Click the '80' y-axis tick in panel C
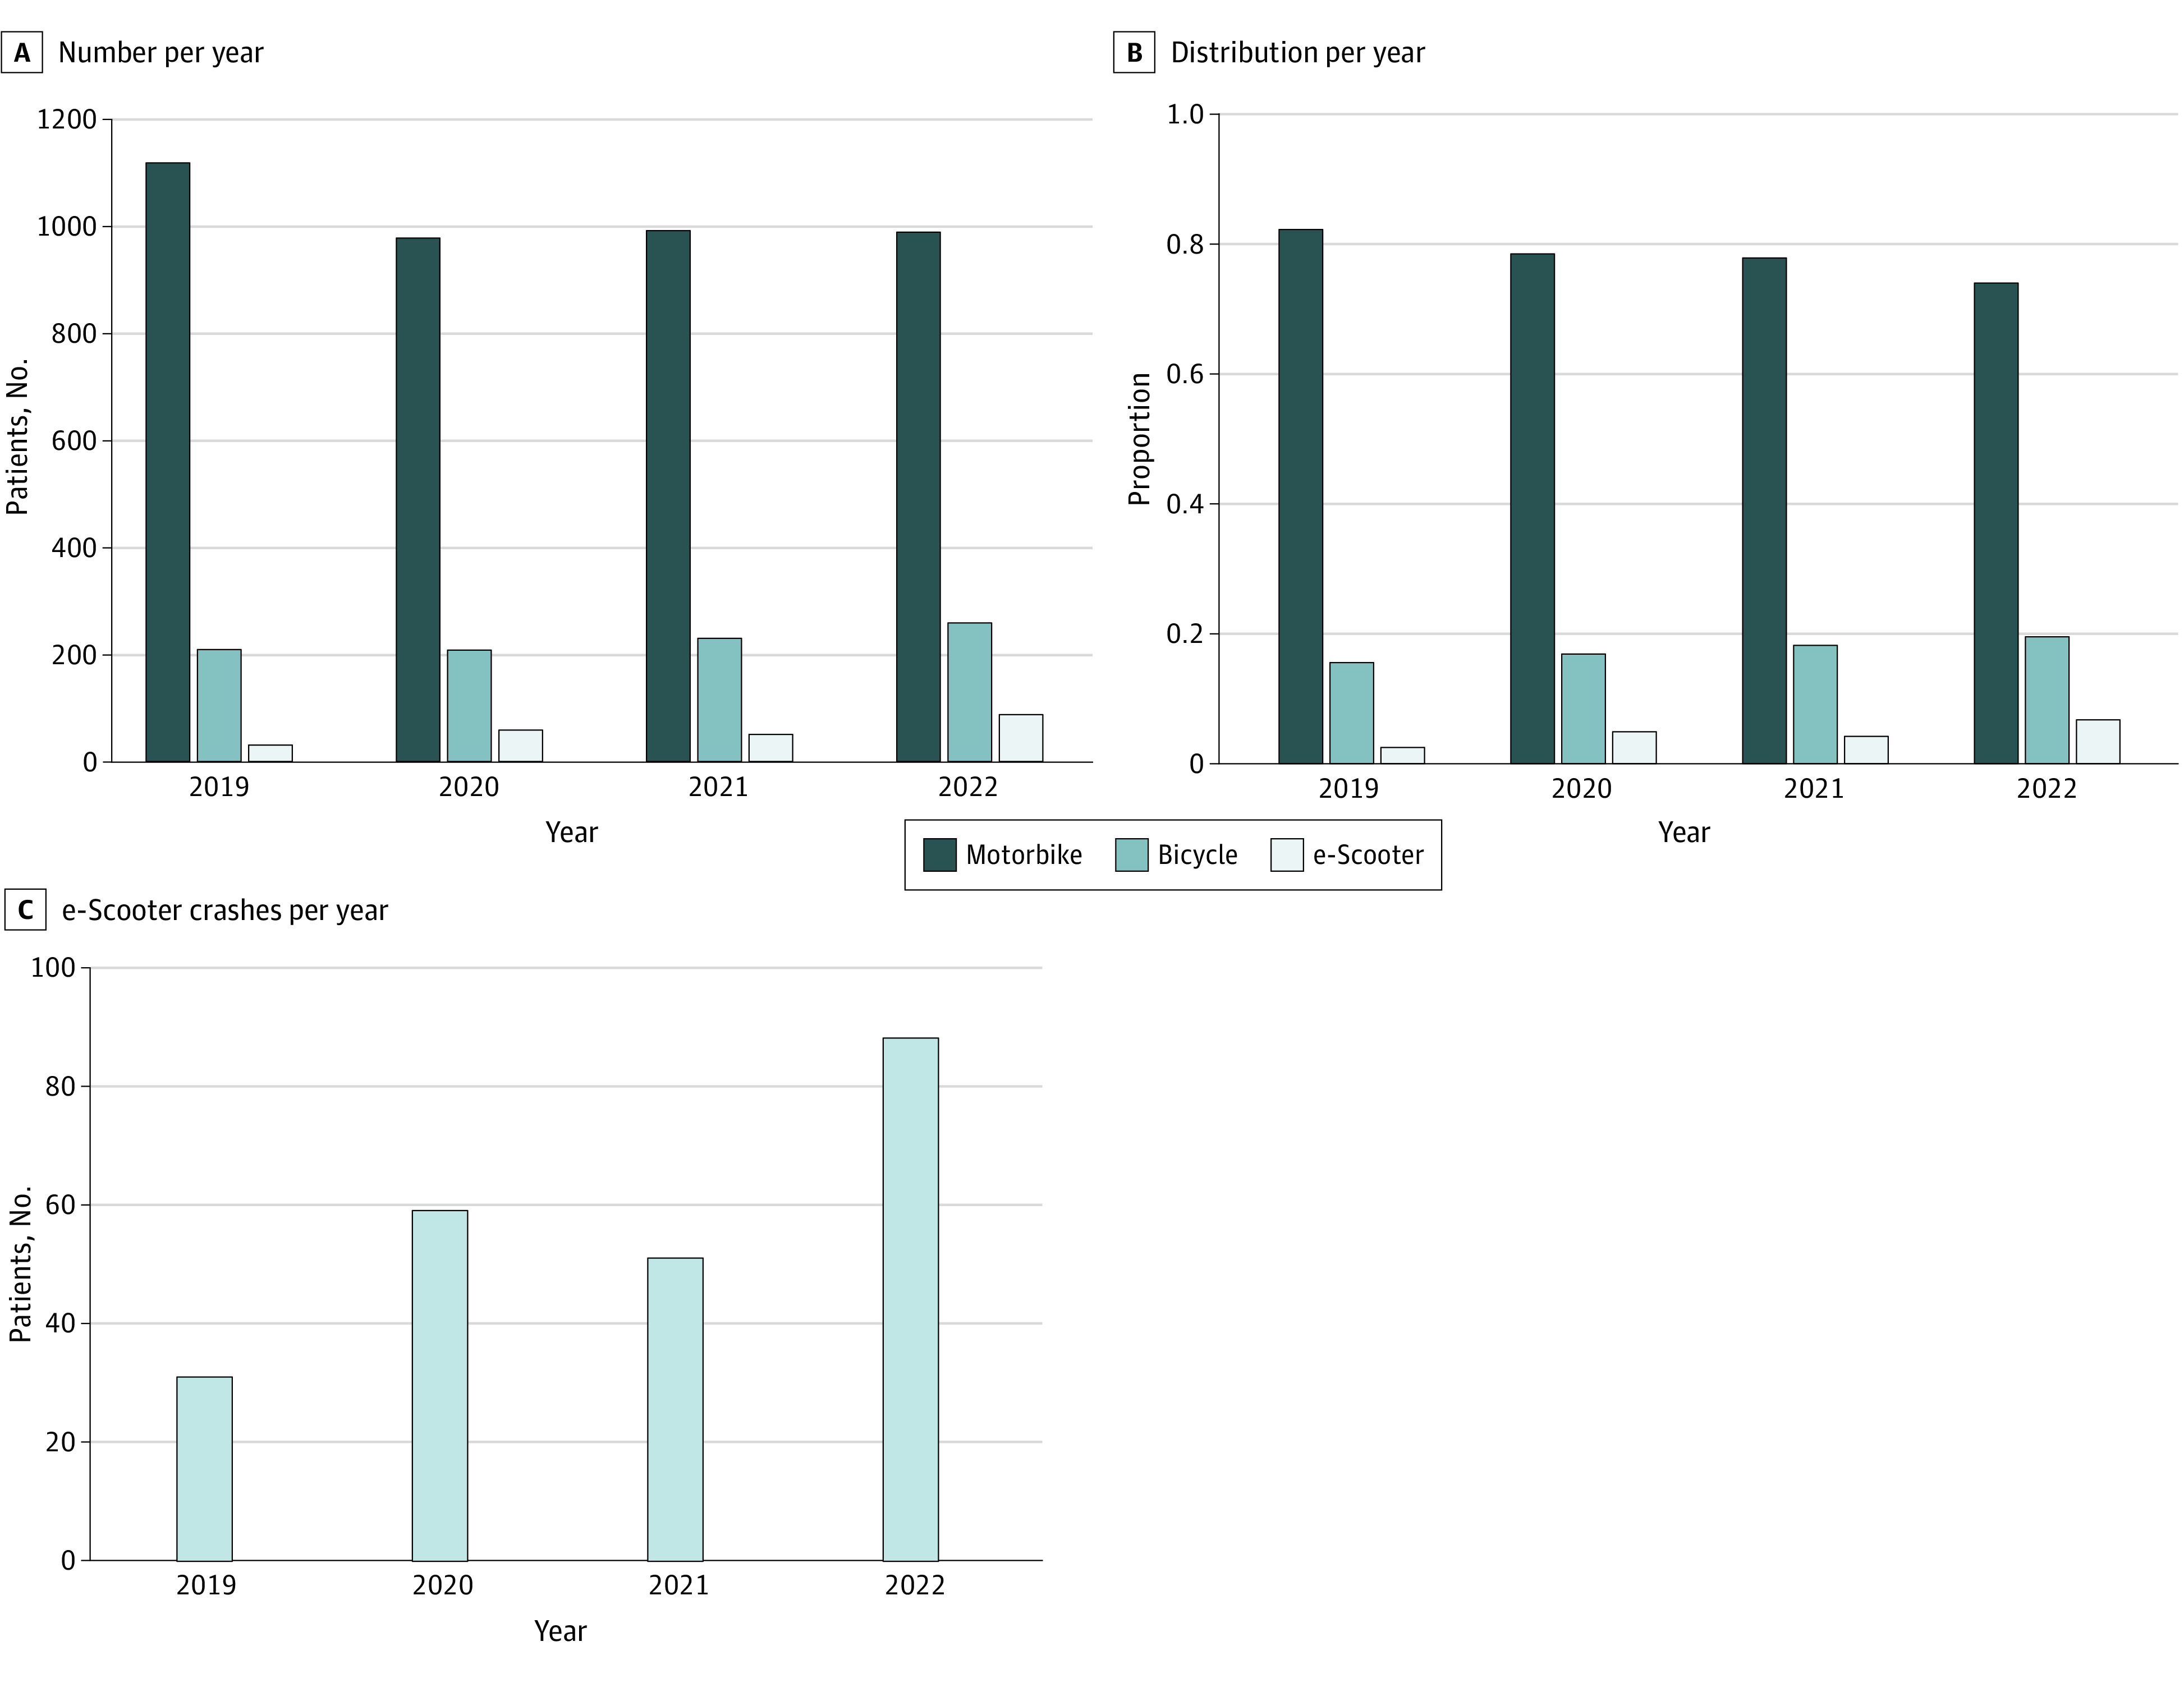 [x=61, y=1087]
